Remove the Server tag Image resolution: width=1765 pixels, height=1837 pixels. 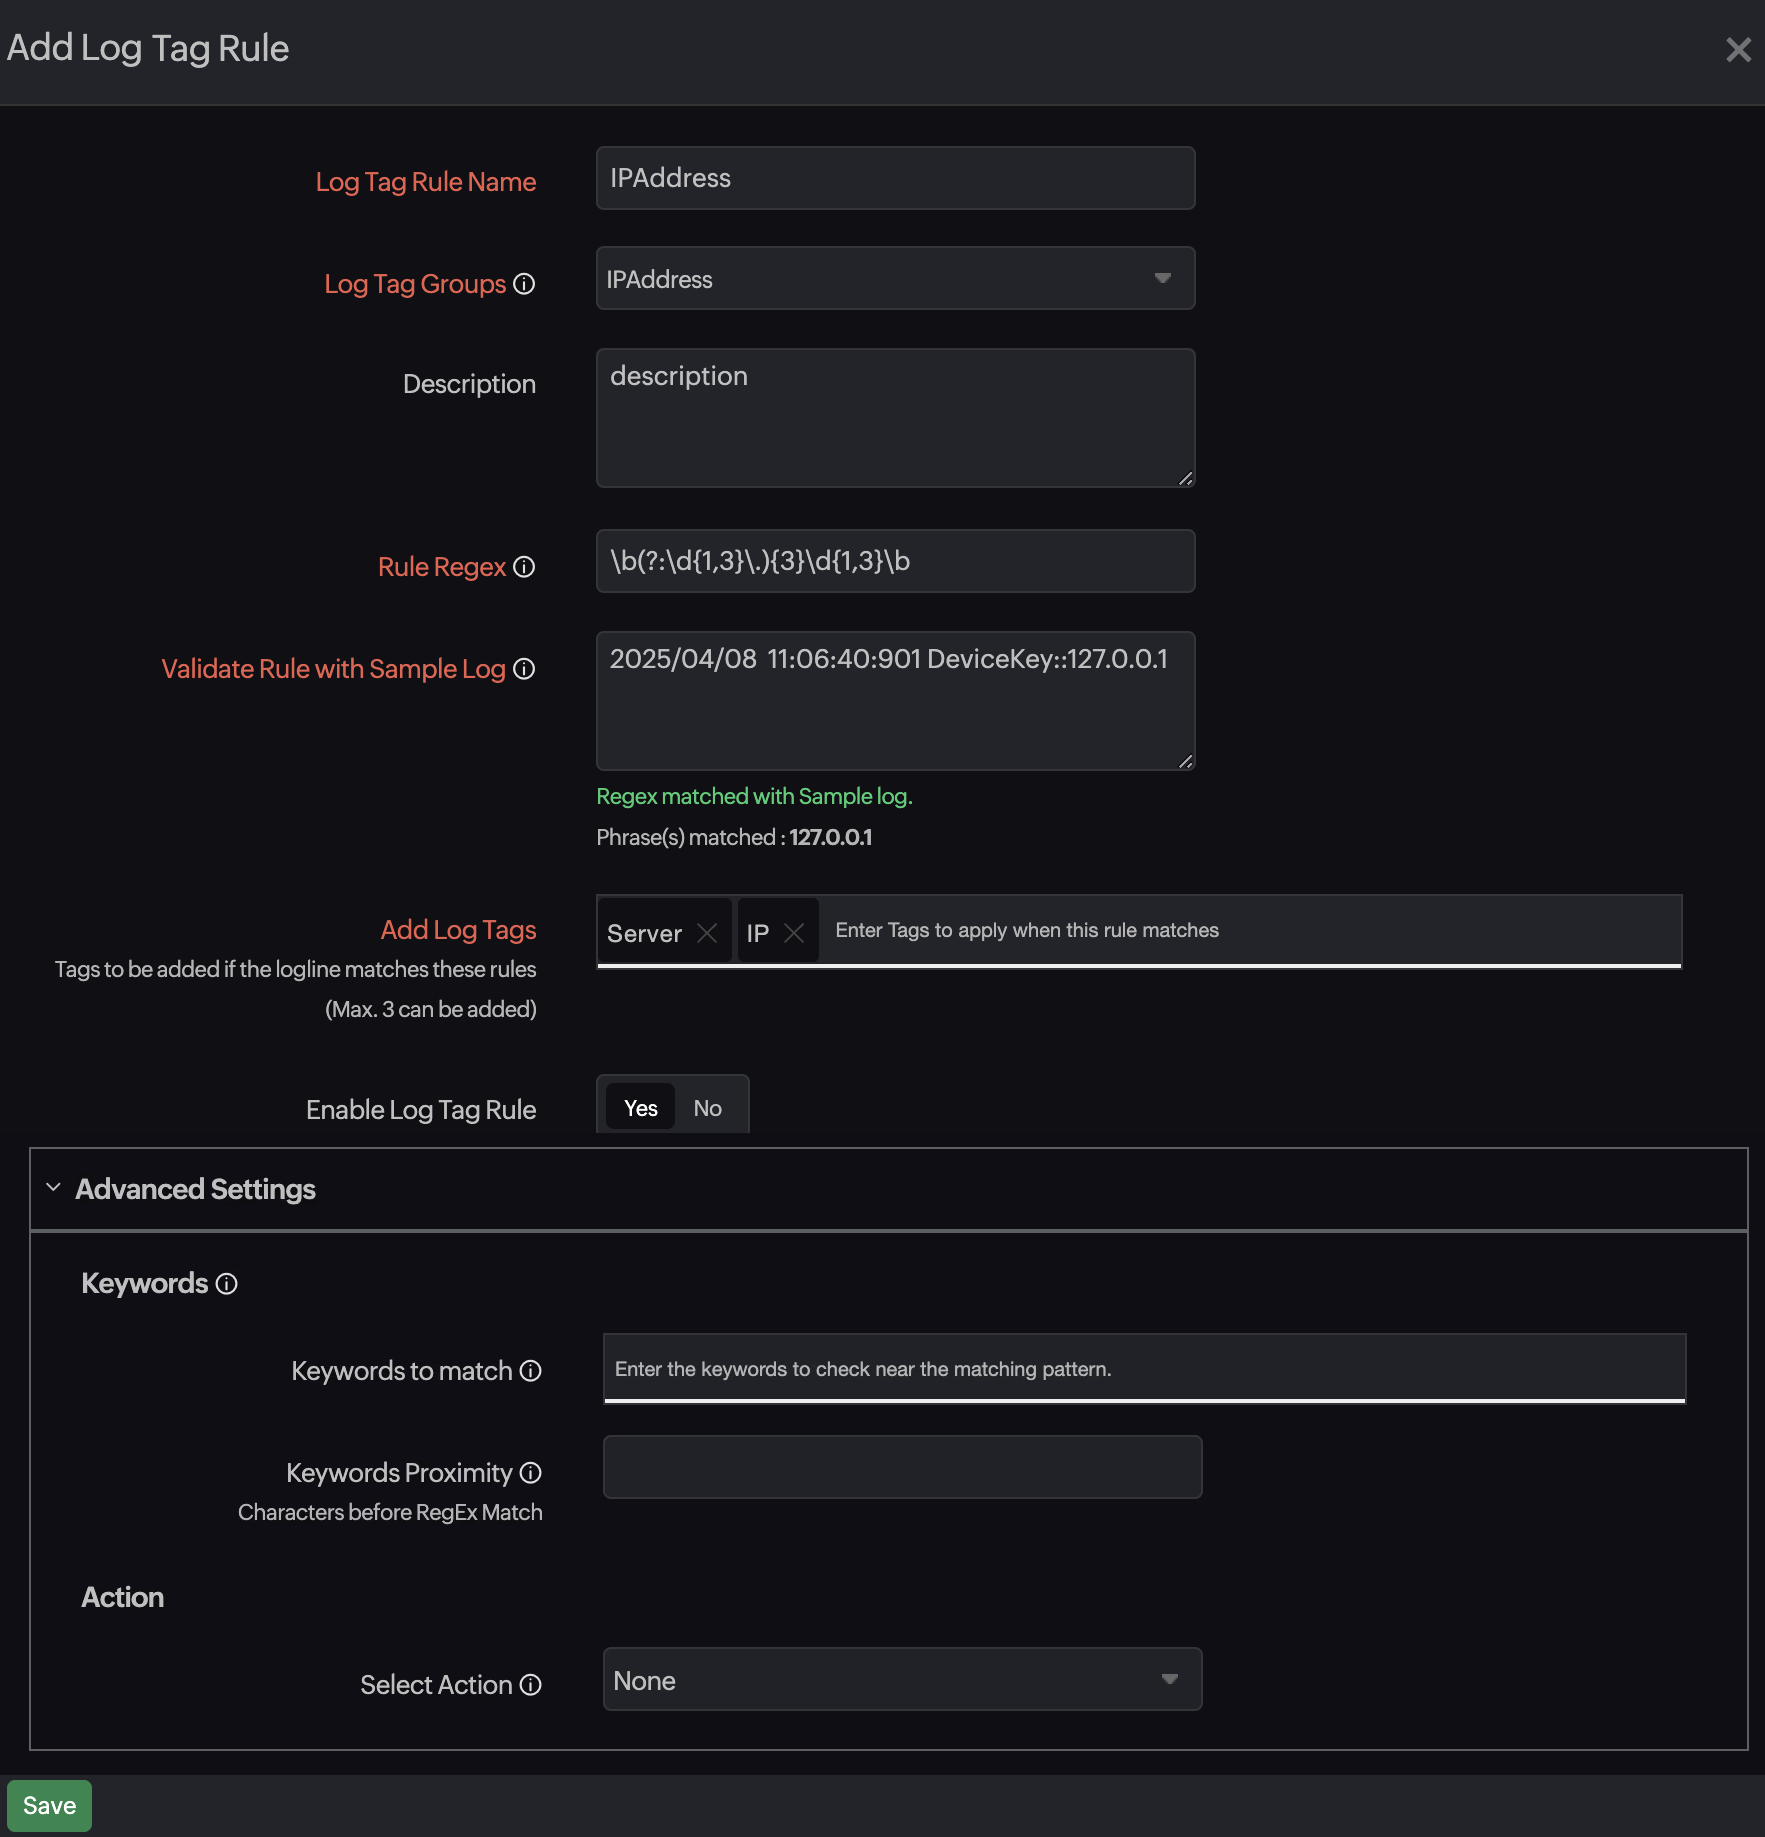[x=707, y=931]
